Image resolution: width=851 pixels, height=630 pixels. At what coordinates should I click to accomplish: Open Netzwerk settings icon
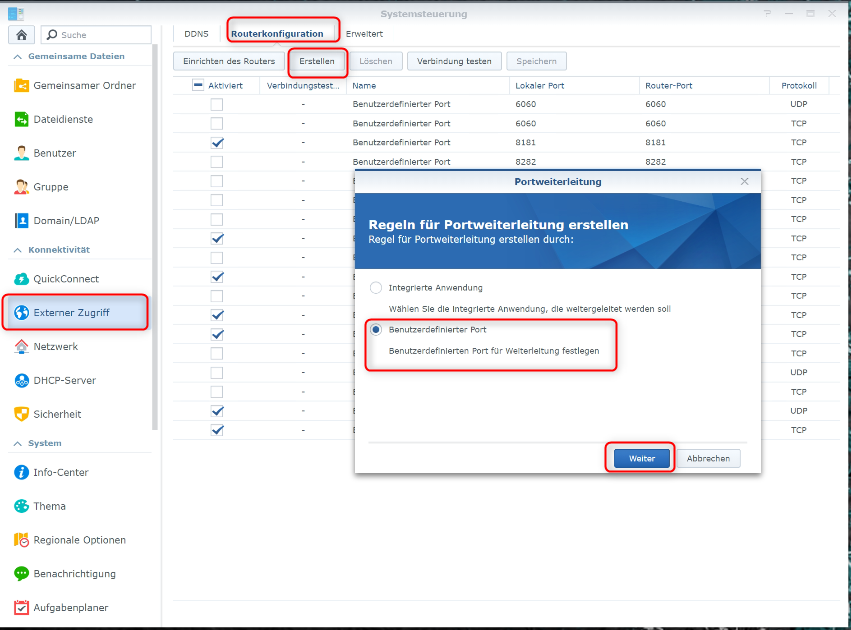[22, 347]
